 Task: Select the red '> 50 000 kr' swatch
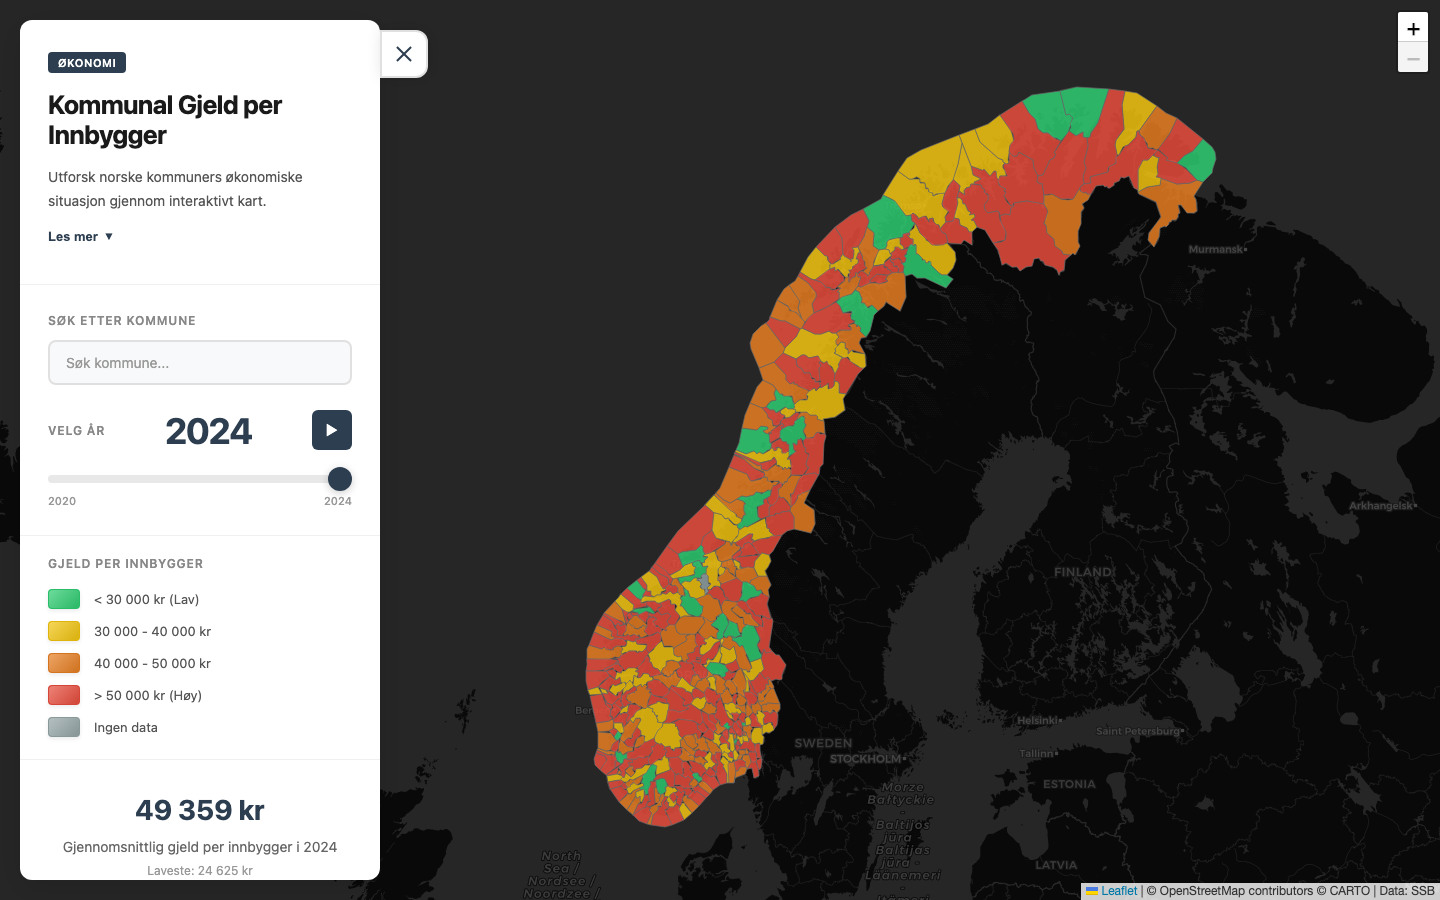tap(62, 695)
